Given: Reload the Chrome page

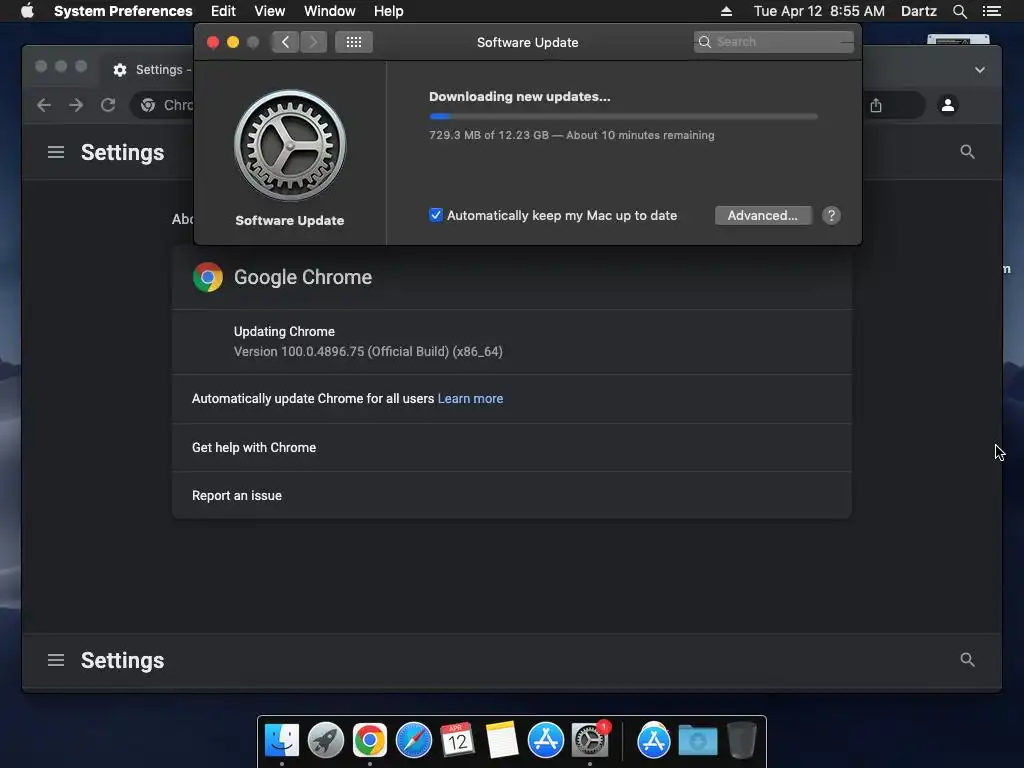Looking at the screenshot, I should point(108,105).
